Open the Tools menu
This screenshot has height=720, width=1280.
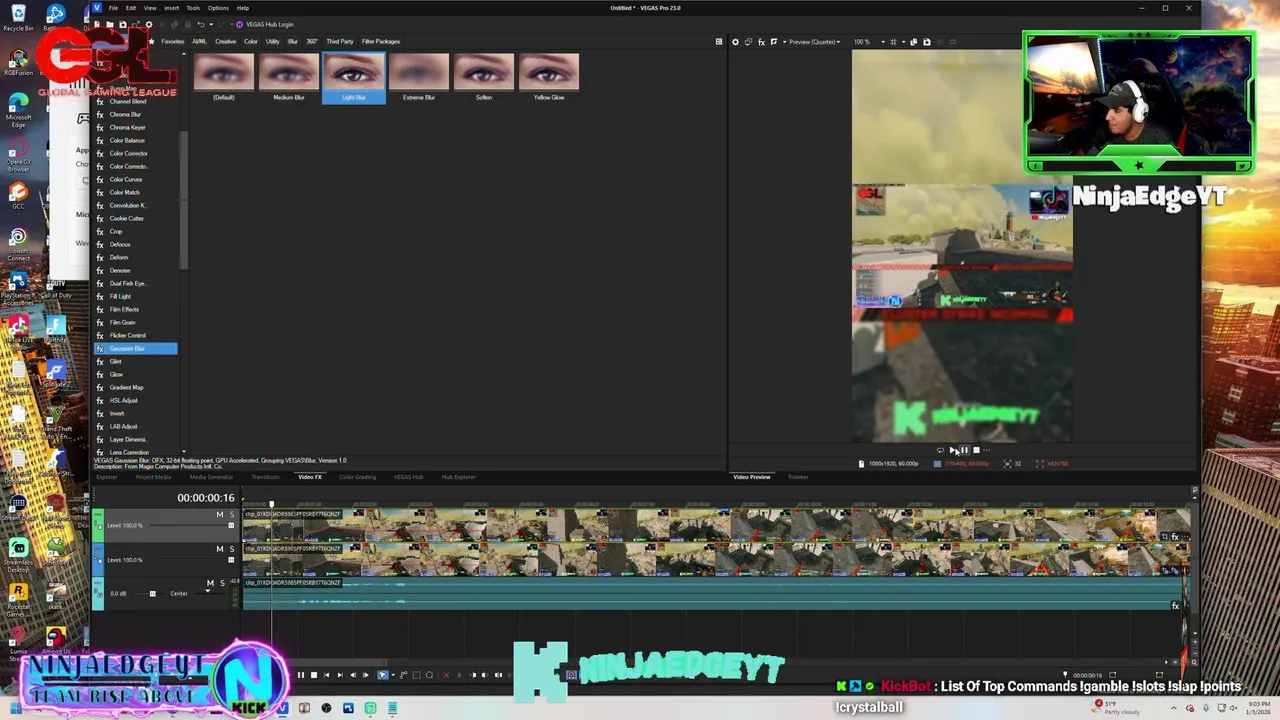[x=193, y=8]
